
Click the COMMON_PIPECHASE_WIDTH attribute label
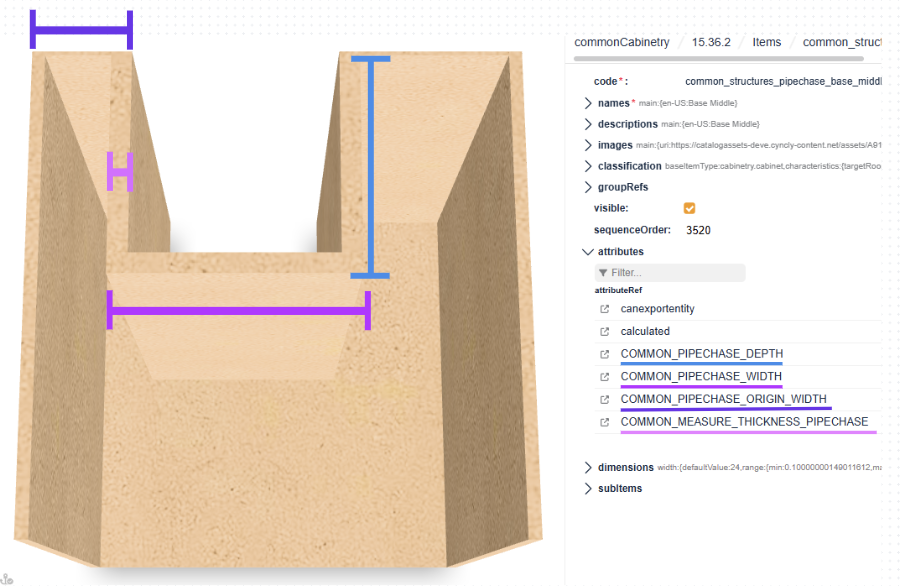point(701,376)
